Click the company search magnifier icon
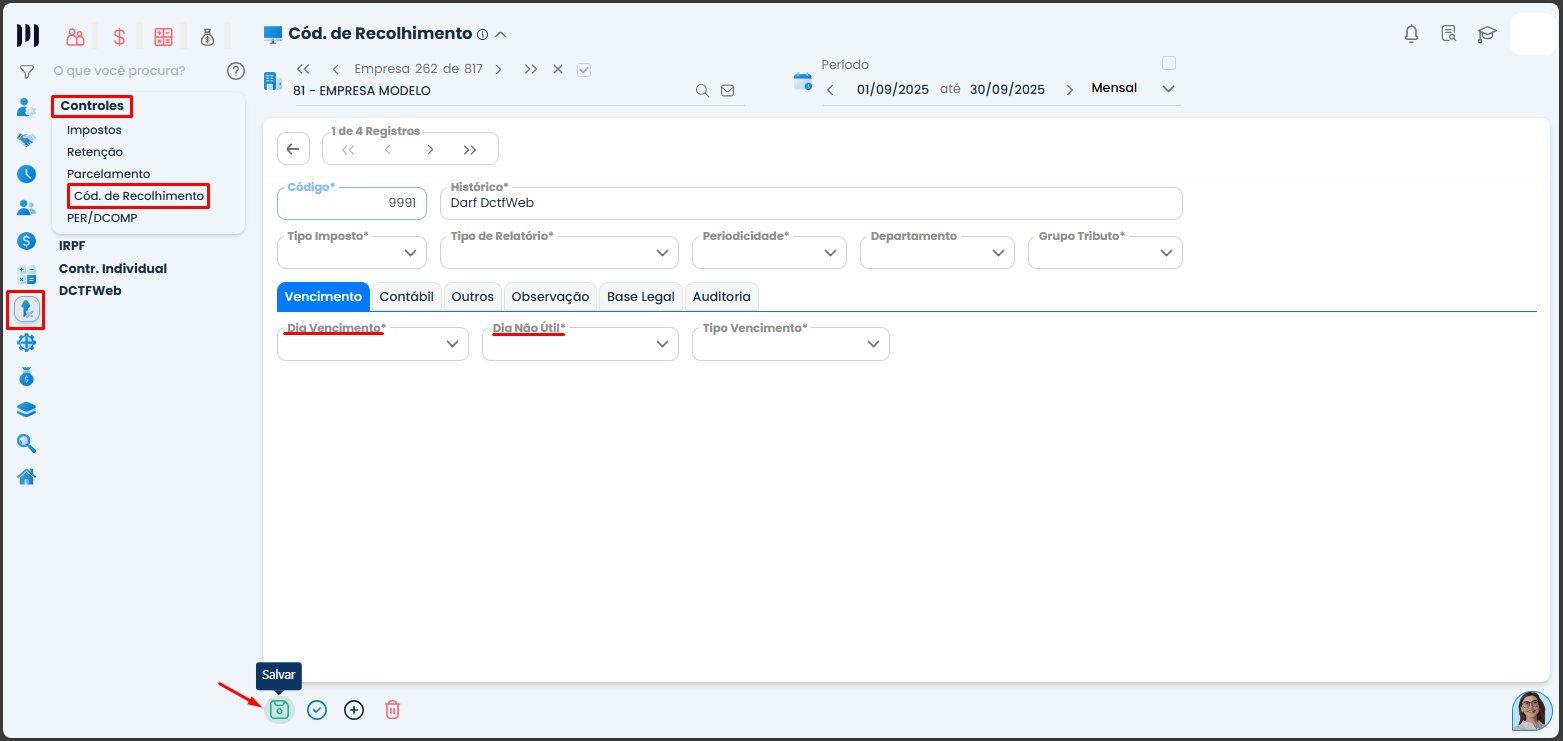The image size is (1563, 741). [x=703, y=90]
